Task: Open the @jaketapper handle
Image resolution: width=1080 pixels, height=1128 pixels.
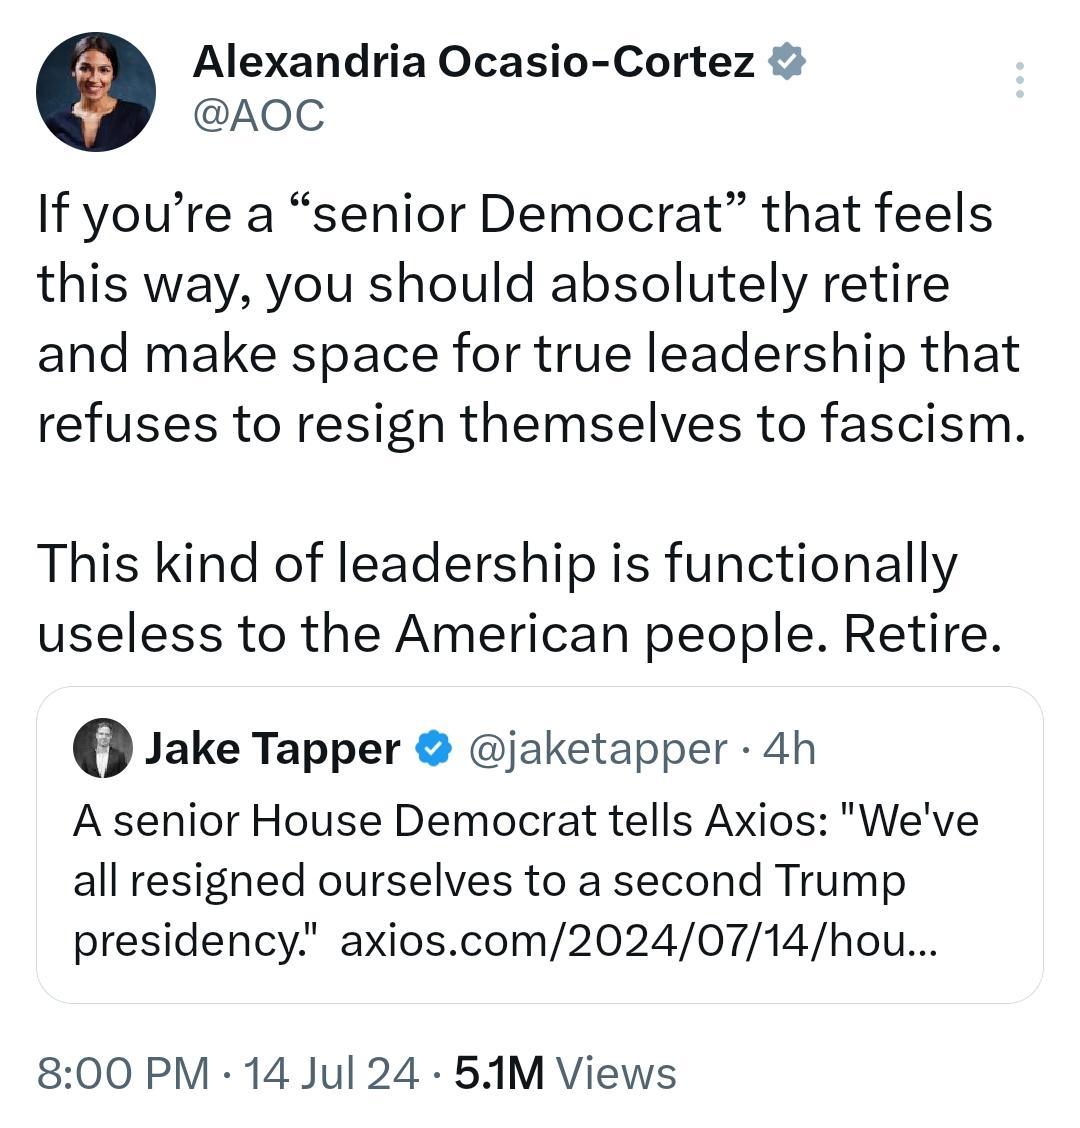Action: (x=598, y=748)
